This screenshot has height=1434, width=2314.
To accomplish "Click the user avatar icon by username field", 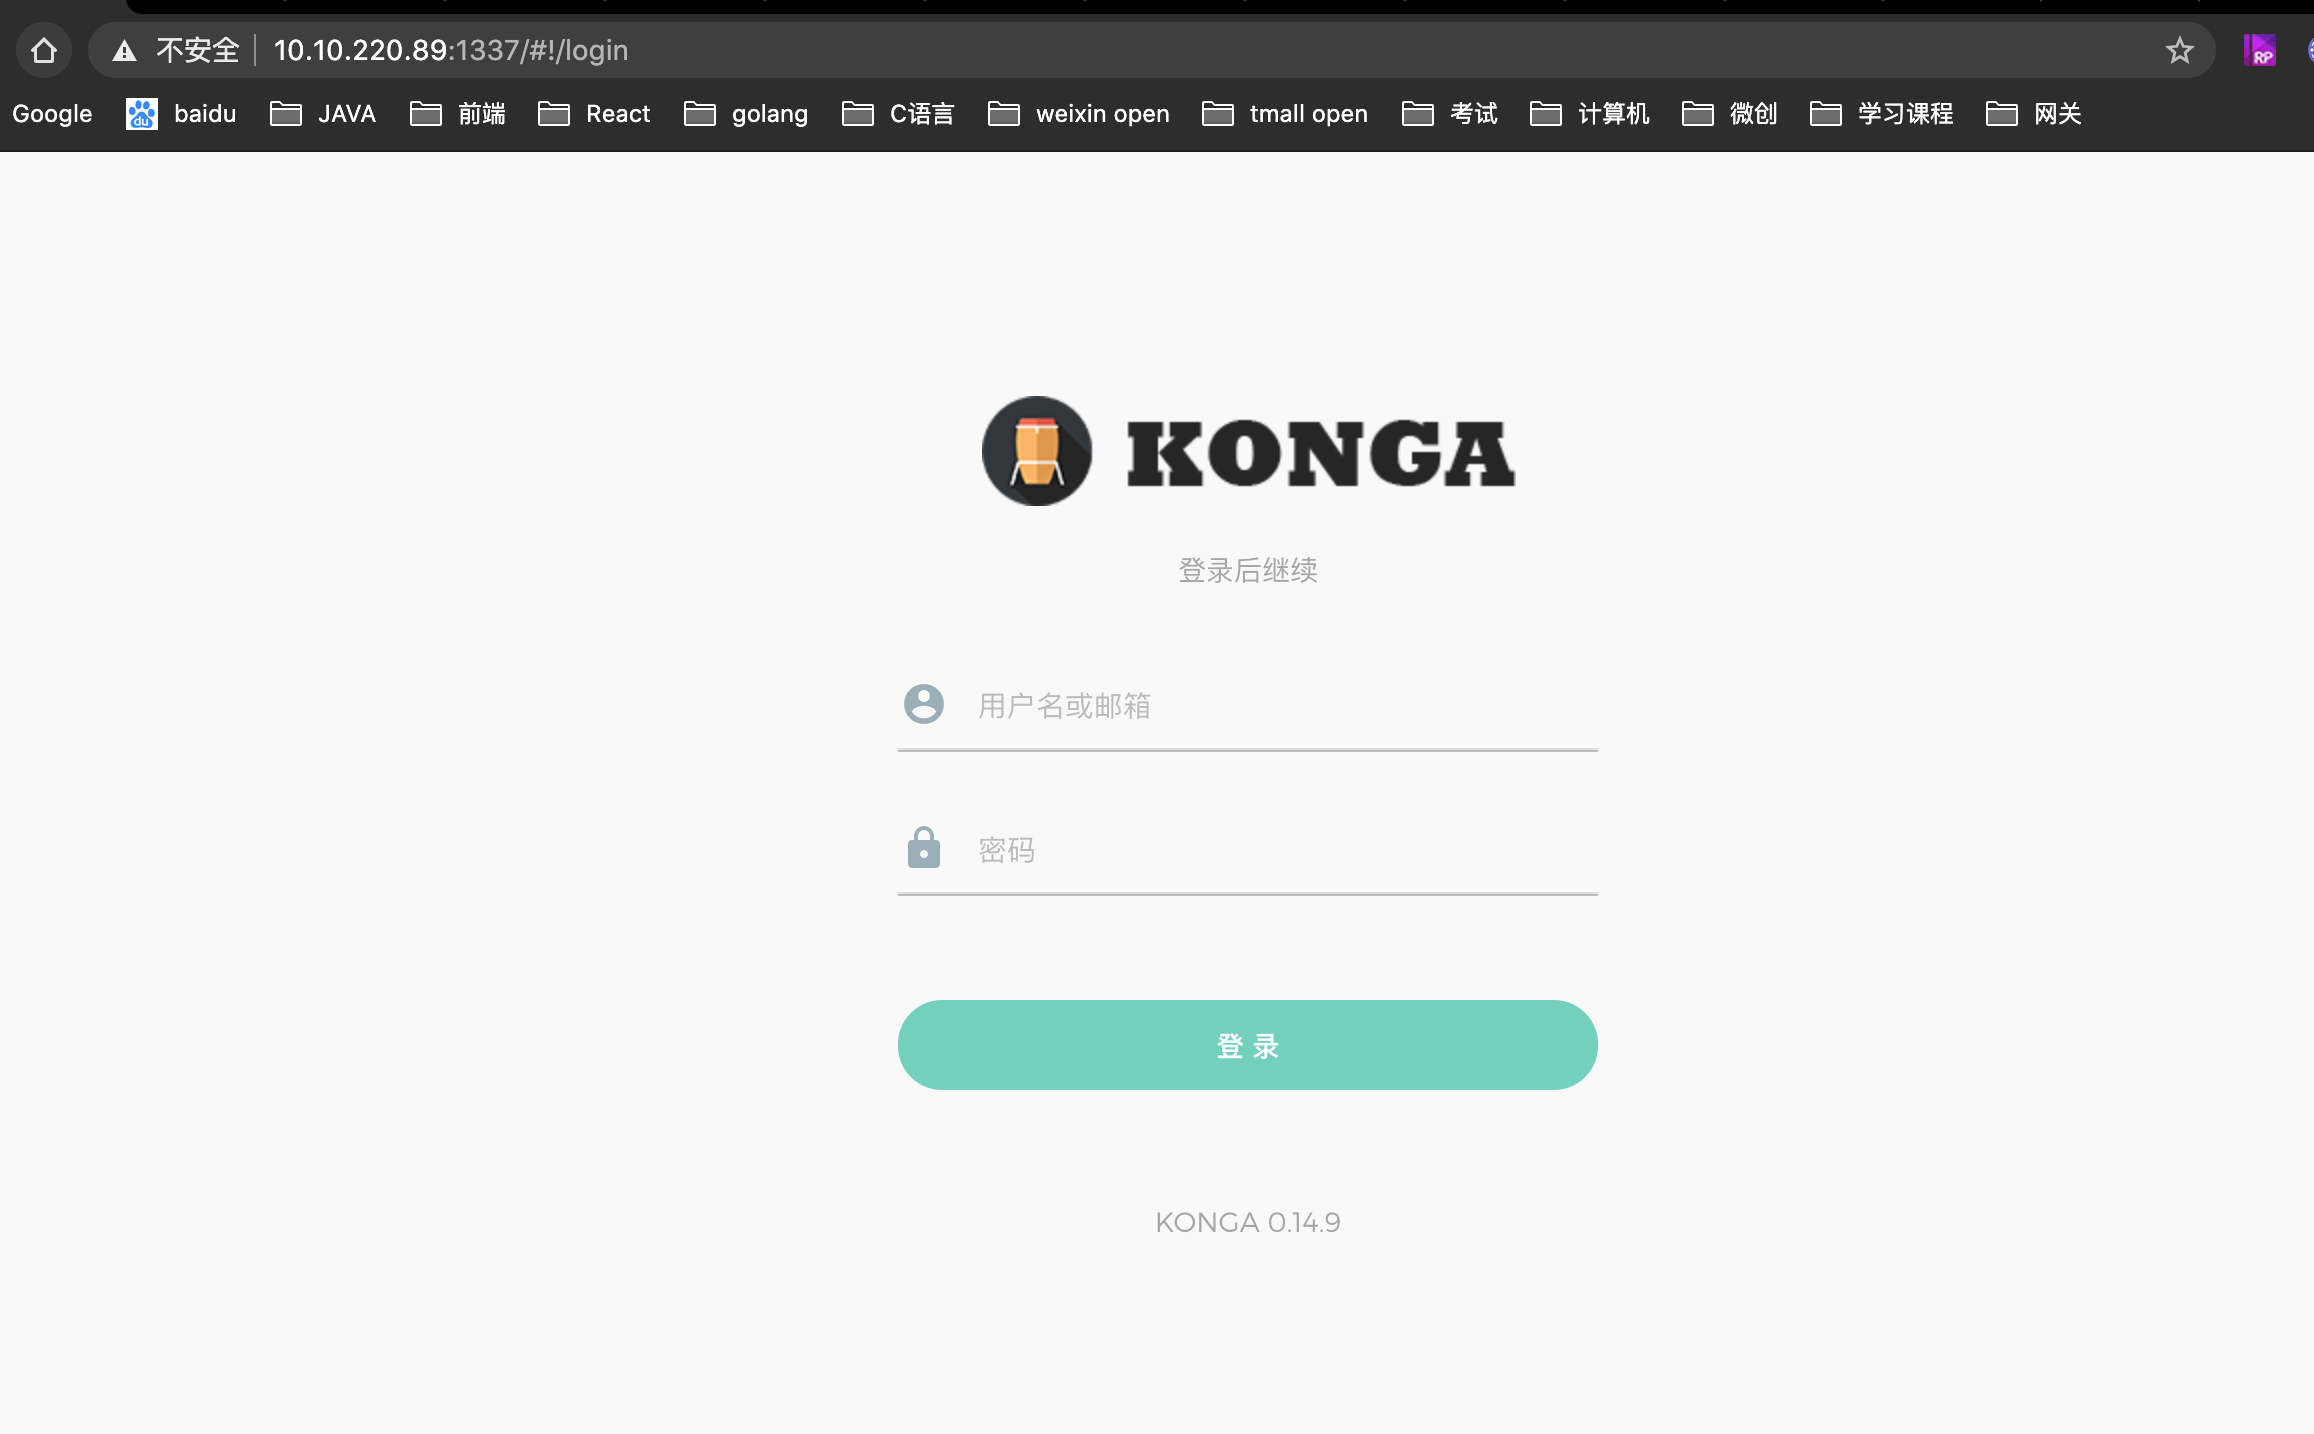I will coord(924,704).
